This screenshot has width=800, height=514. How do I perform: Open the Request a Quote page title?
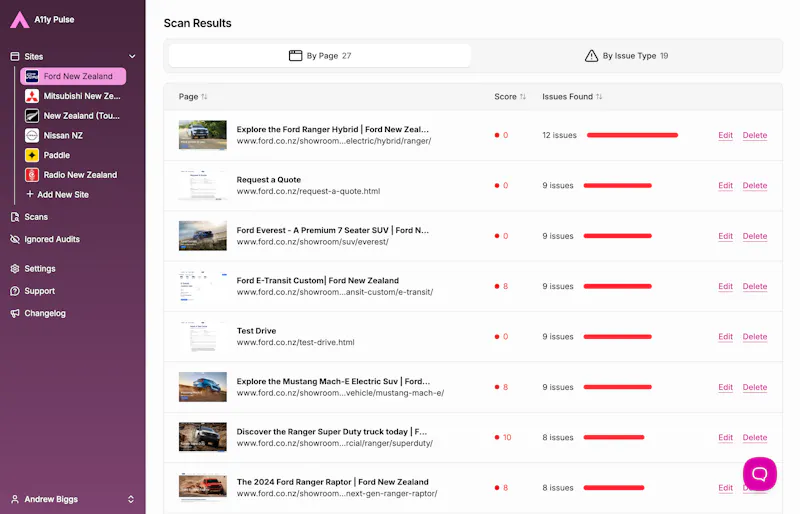[x=268, y=180]
